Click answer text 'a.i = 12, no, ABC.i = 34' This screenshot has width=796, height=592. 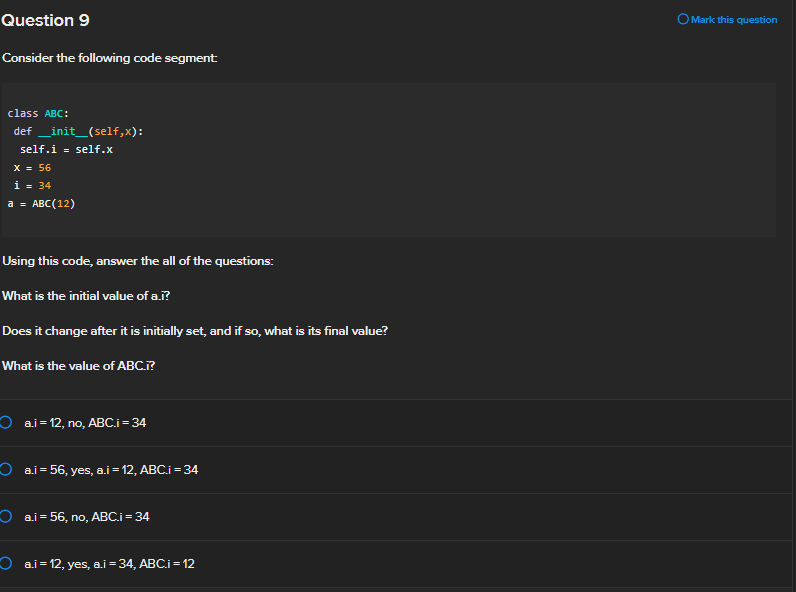[x=85, y=423]
